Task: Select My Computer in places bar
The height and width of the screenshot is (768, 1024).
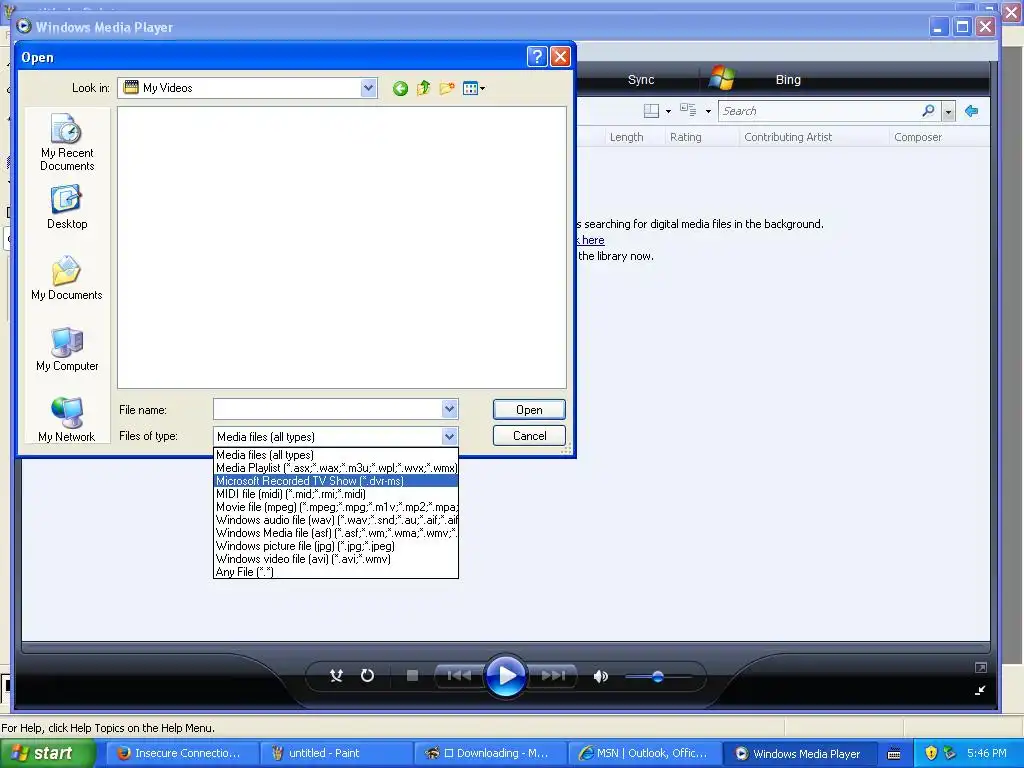Action: coord(67,349)
